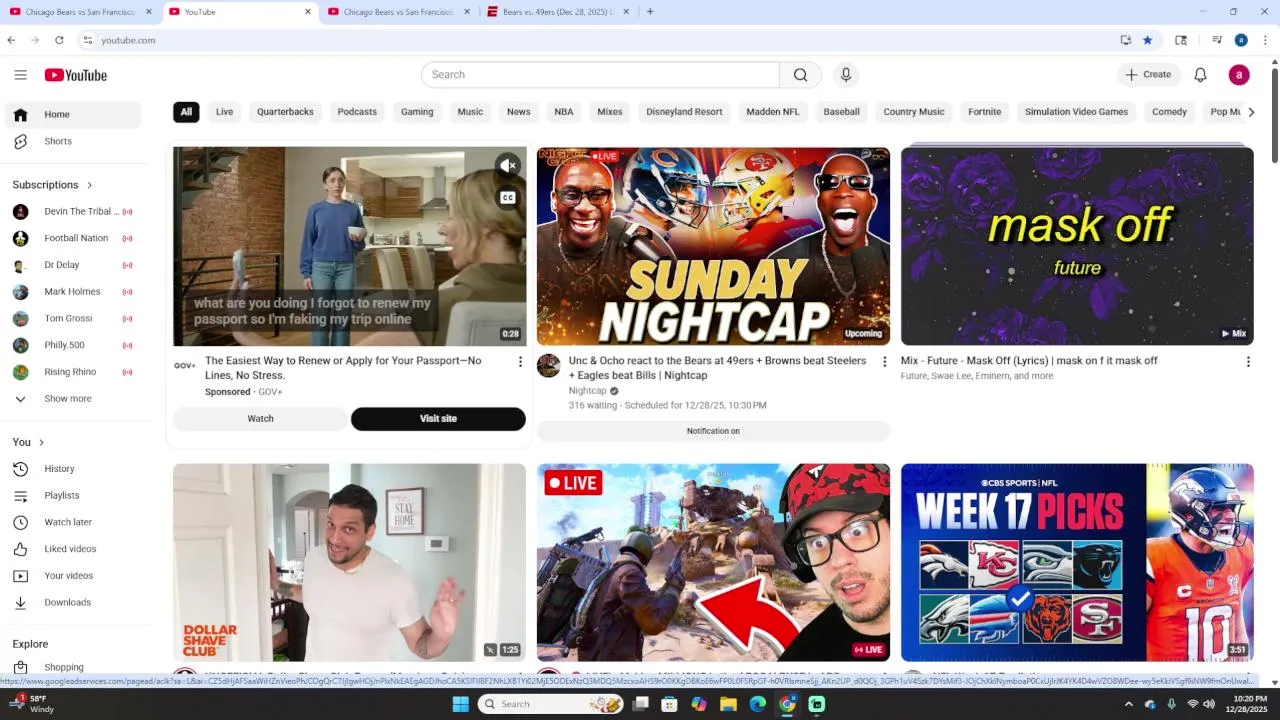Unmute the passport ad video preview
The image size is (1280, 720).
pyautogui.click(x=508, y=165)
